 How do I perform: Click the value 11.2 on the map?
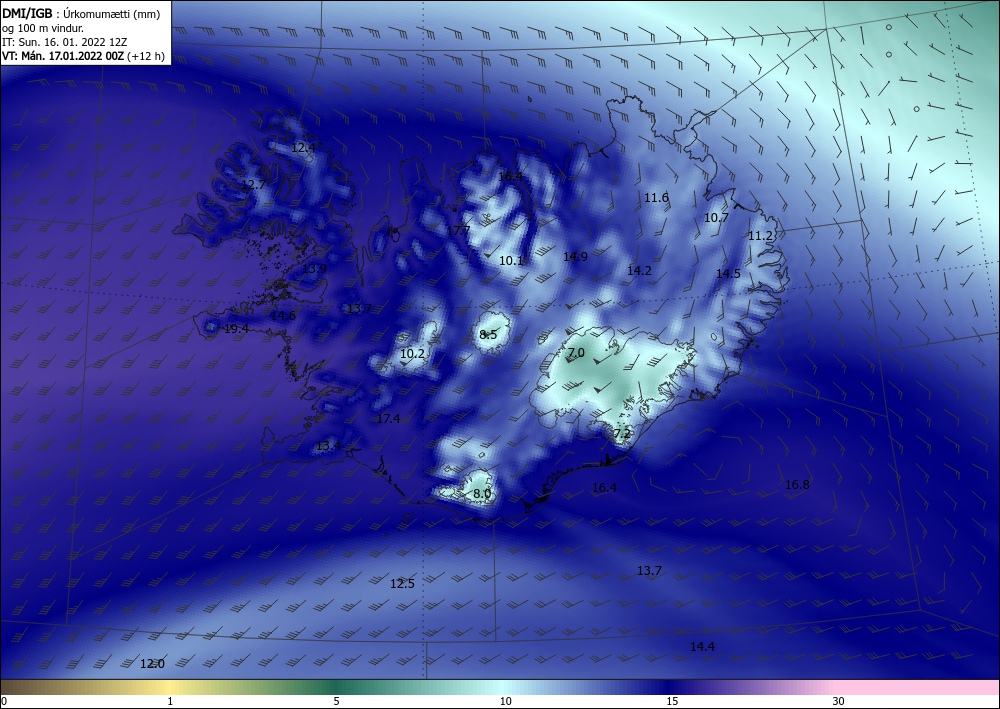(x=760, y=236)
